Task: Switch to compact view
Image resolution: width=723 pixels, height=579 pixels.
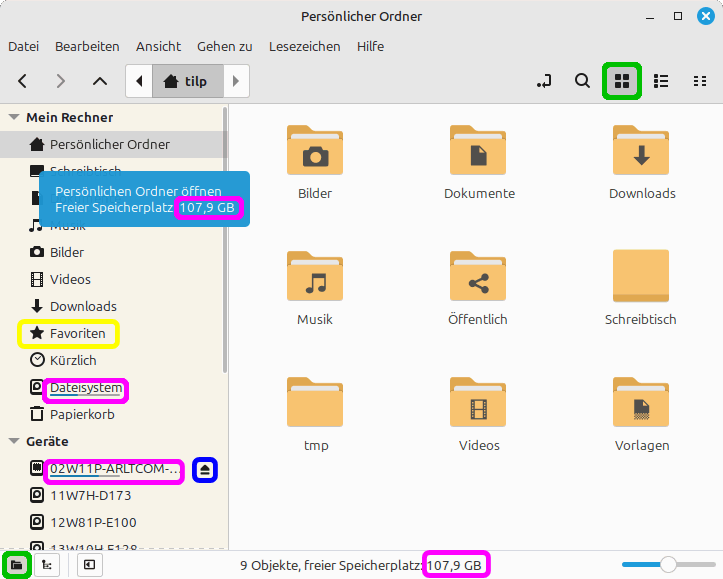Action: click(699, 81)
